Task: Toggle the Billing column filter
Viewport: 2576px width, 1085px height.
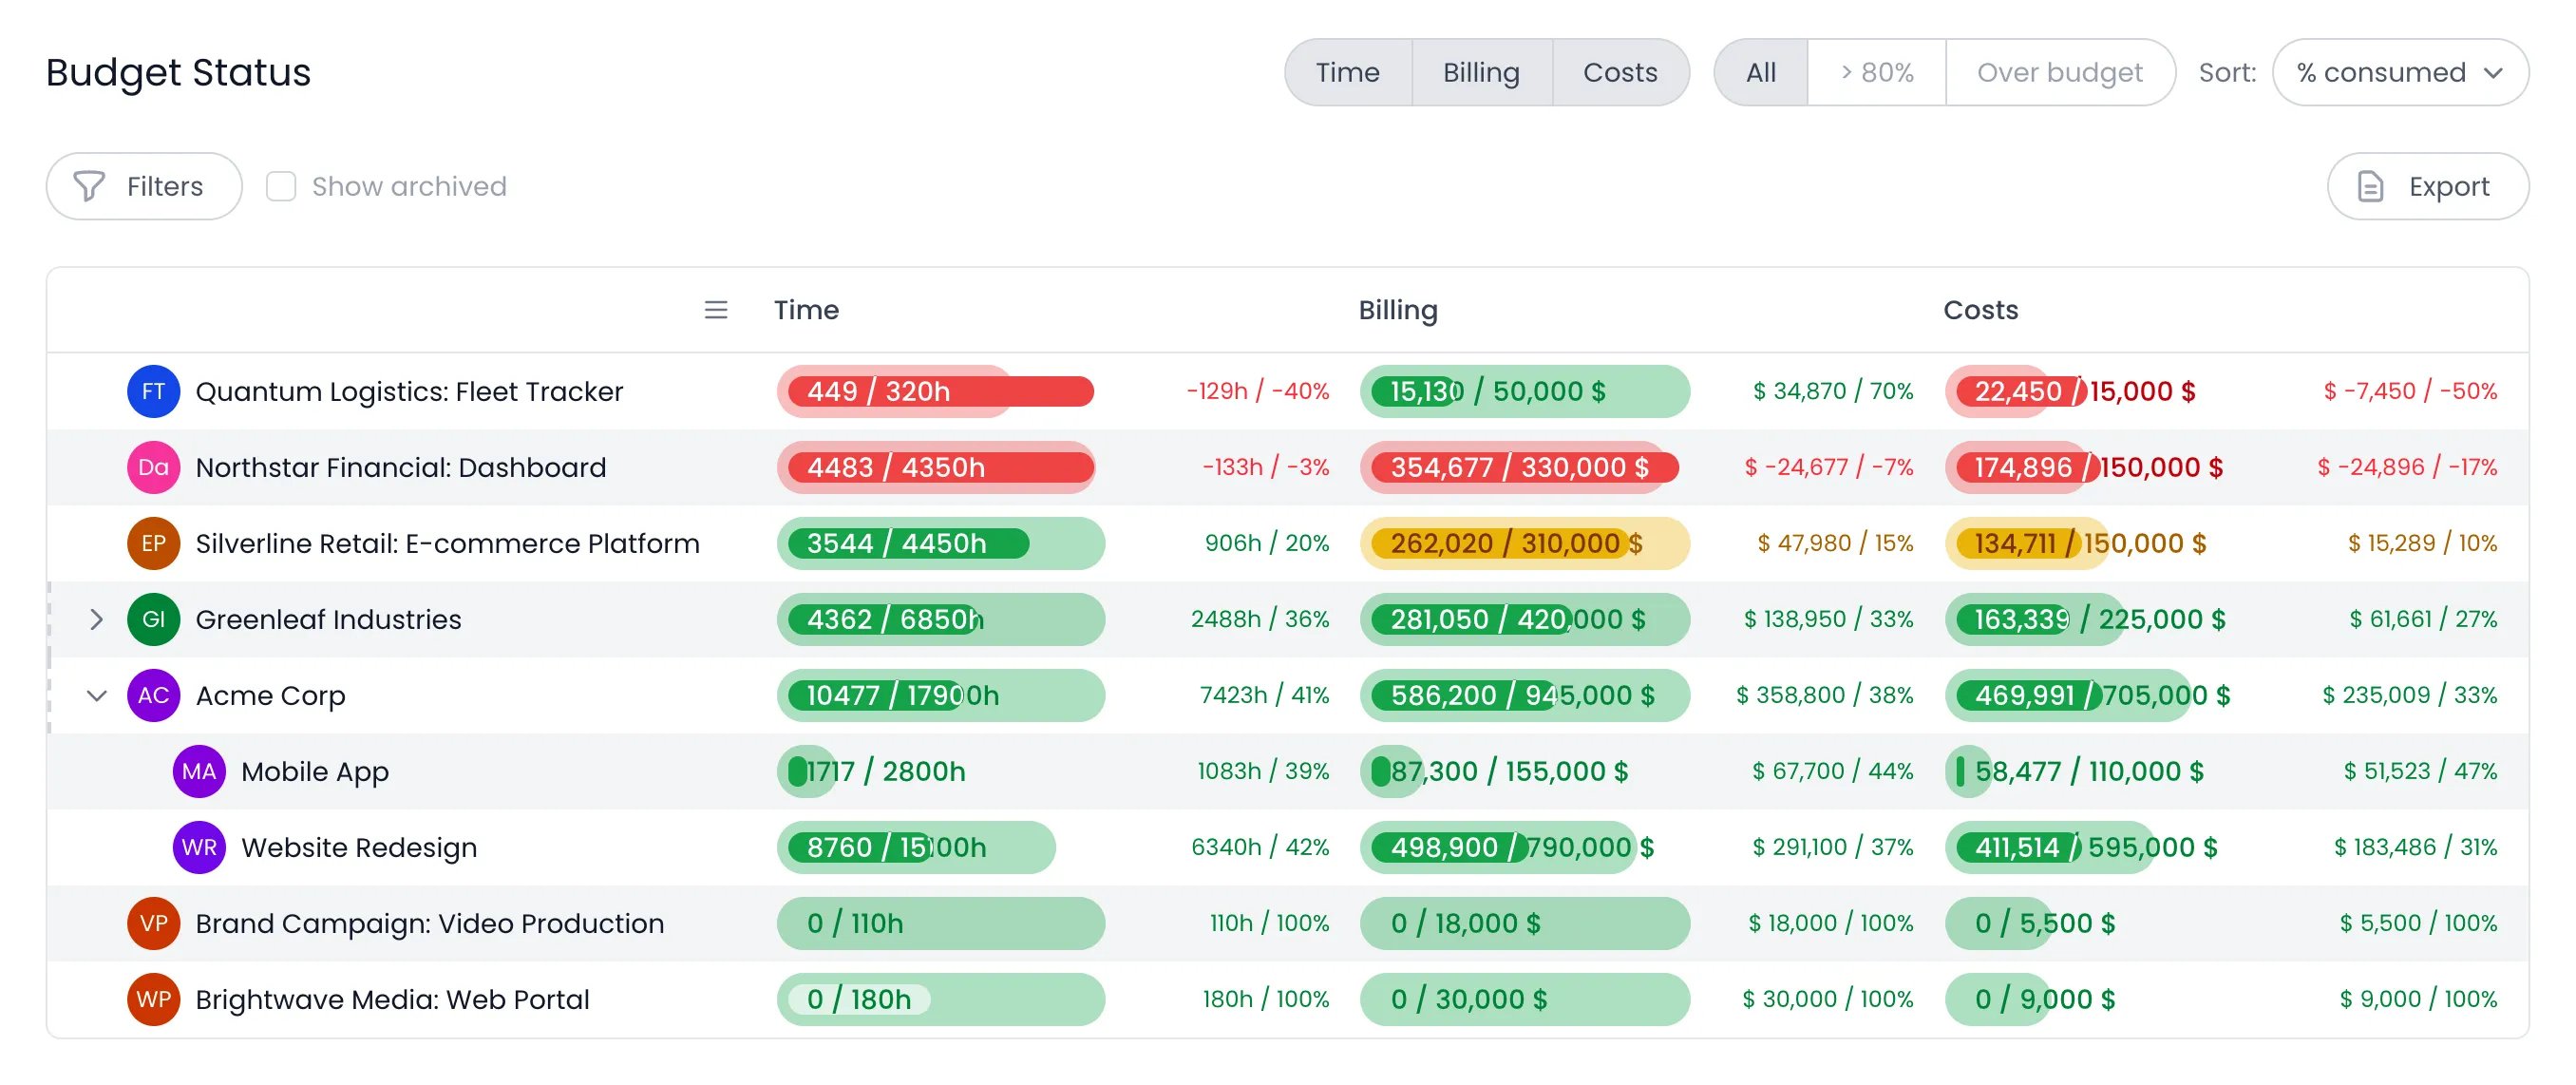Action: [x=1481, y=72]
